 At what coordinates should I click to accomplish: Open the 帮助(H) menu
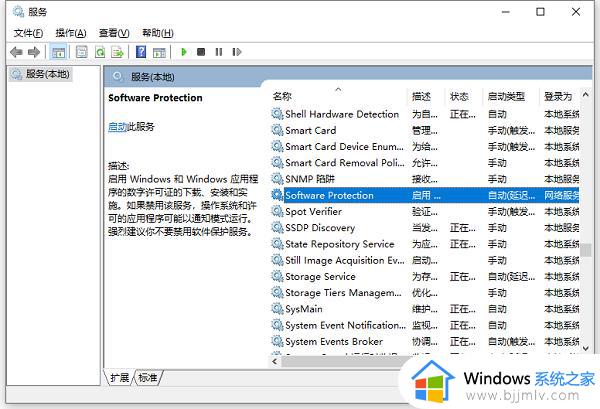coord(158,33)
